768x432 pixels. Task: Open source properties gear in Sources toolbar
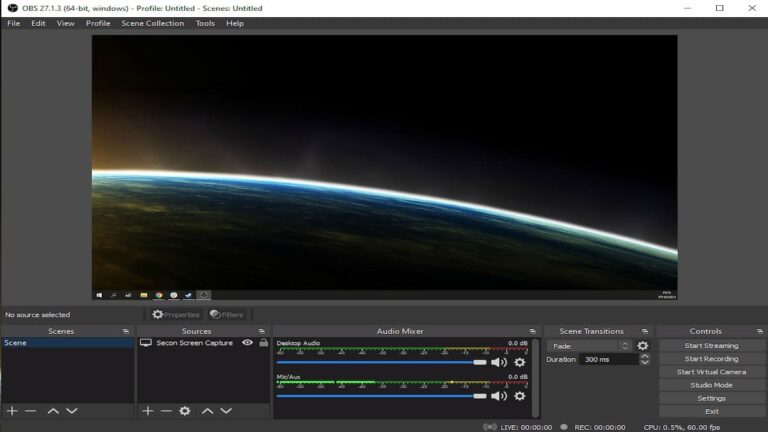[185, 411]
